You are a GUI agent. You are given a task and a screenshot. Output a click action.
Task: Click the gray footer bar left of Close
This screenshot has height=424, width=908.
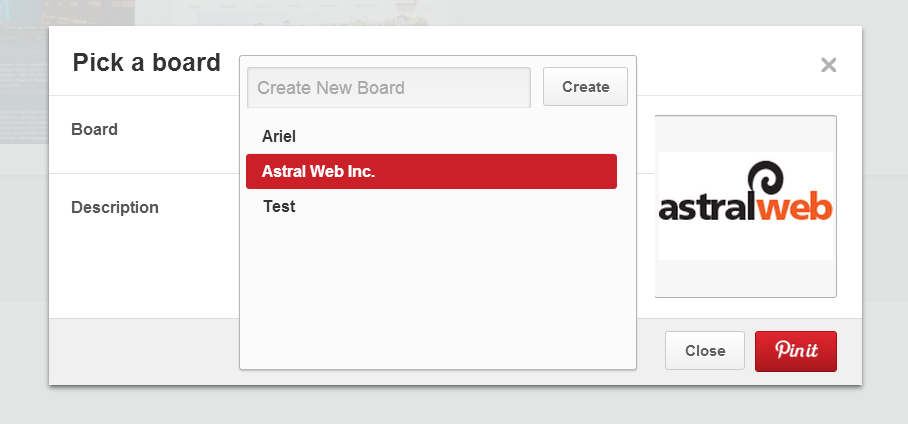coord(140,351)
